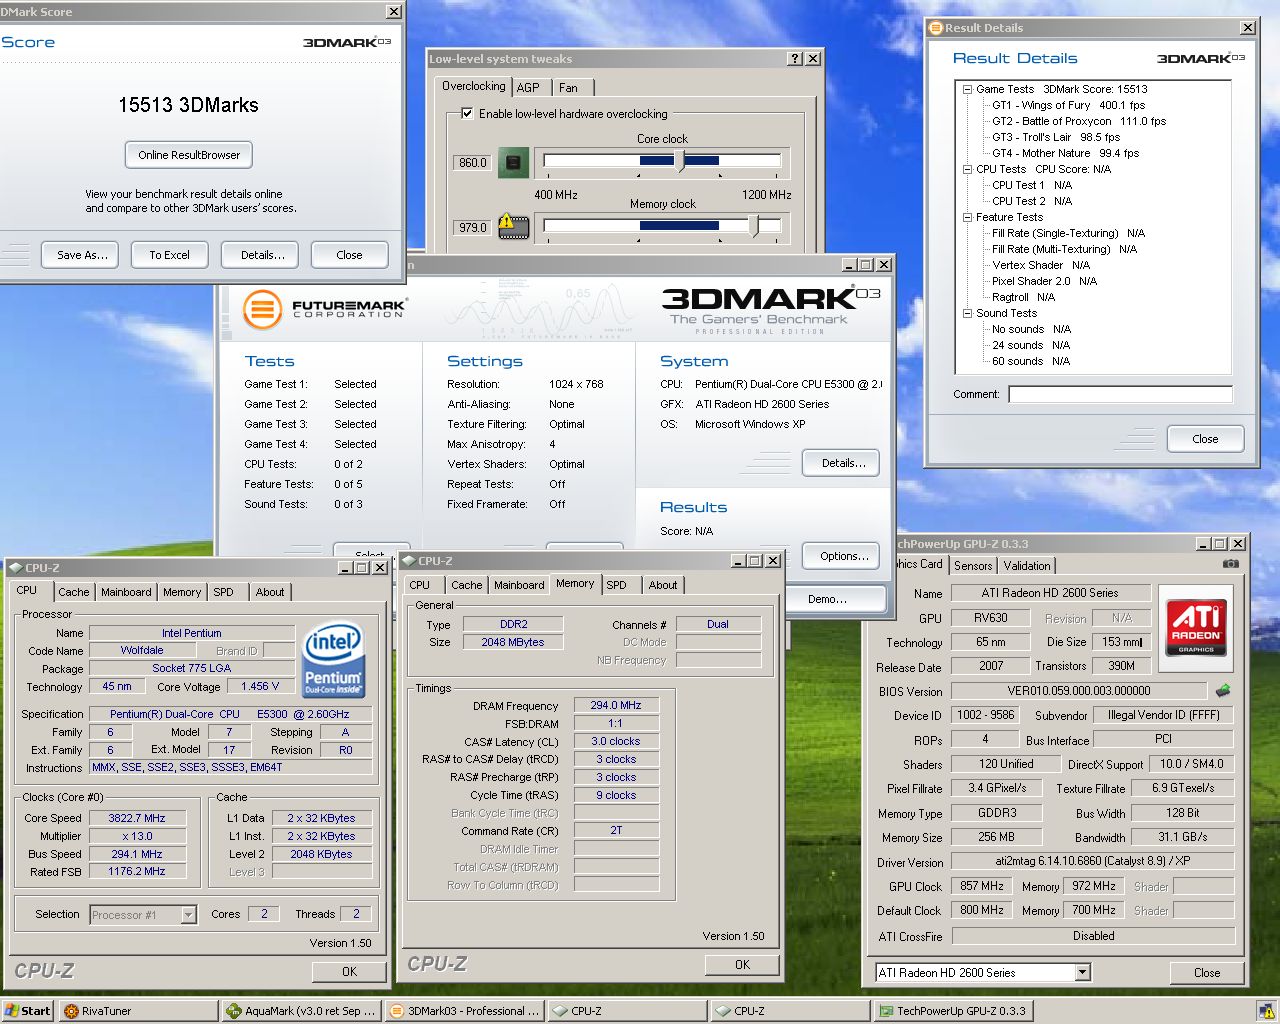Viewport: 1280px width, 1024px height.
Task: Click the GPU-Z screenshot camera icon
Action: pyautogui.click(x=1231, y=564)
